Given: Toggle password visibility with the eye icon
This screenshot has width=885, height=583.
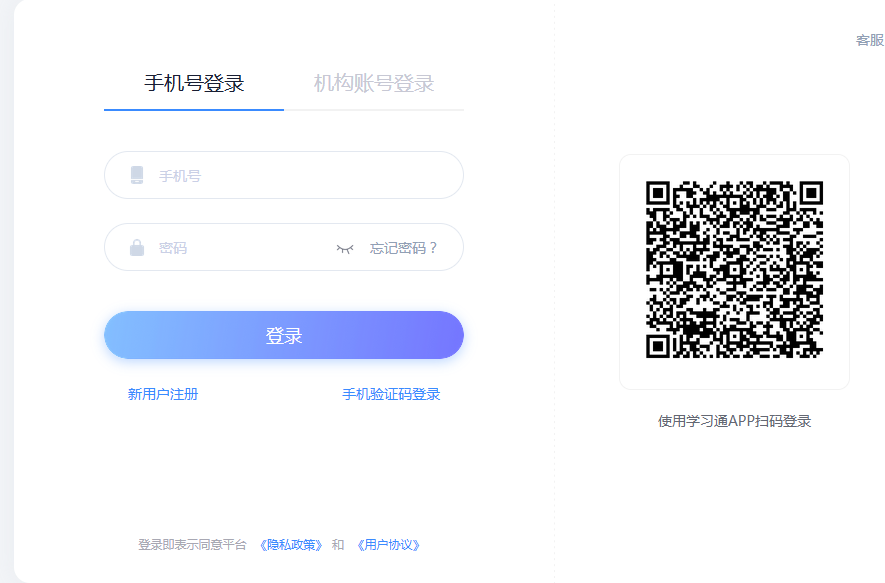Looking at the screenshot, I should click(345, 248).
